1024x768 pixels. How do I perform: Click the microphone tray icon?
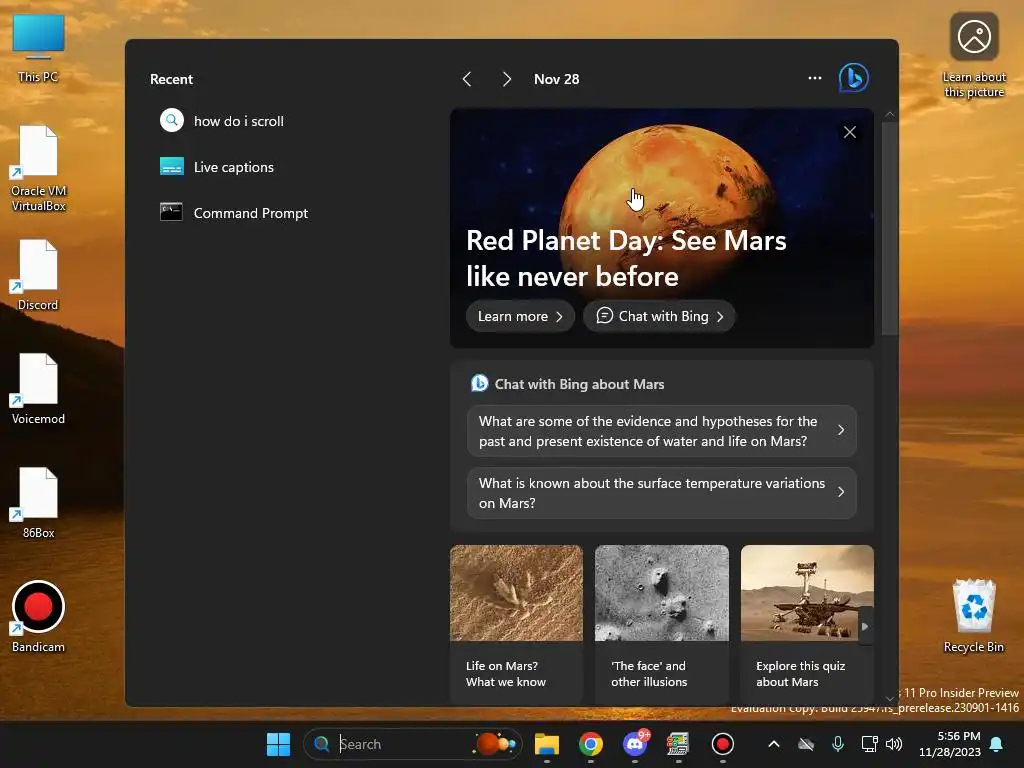pyautogui.click(x=838, y=744)
